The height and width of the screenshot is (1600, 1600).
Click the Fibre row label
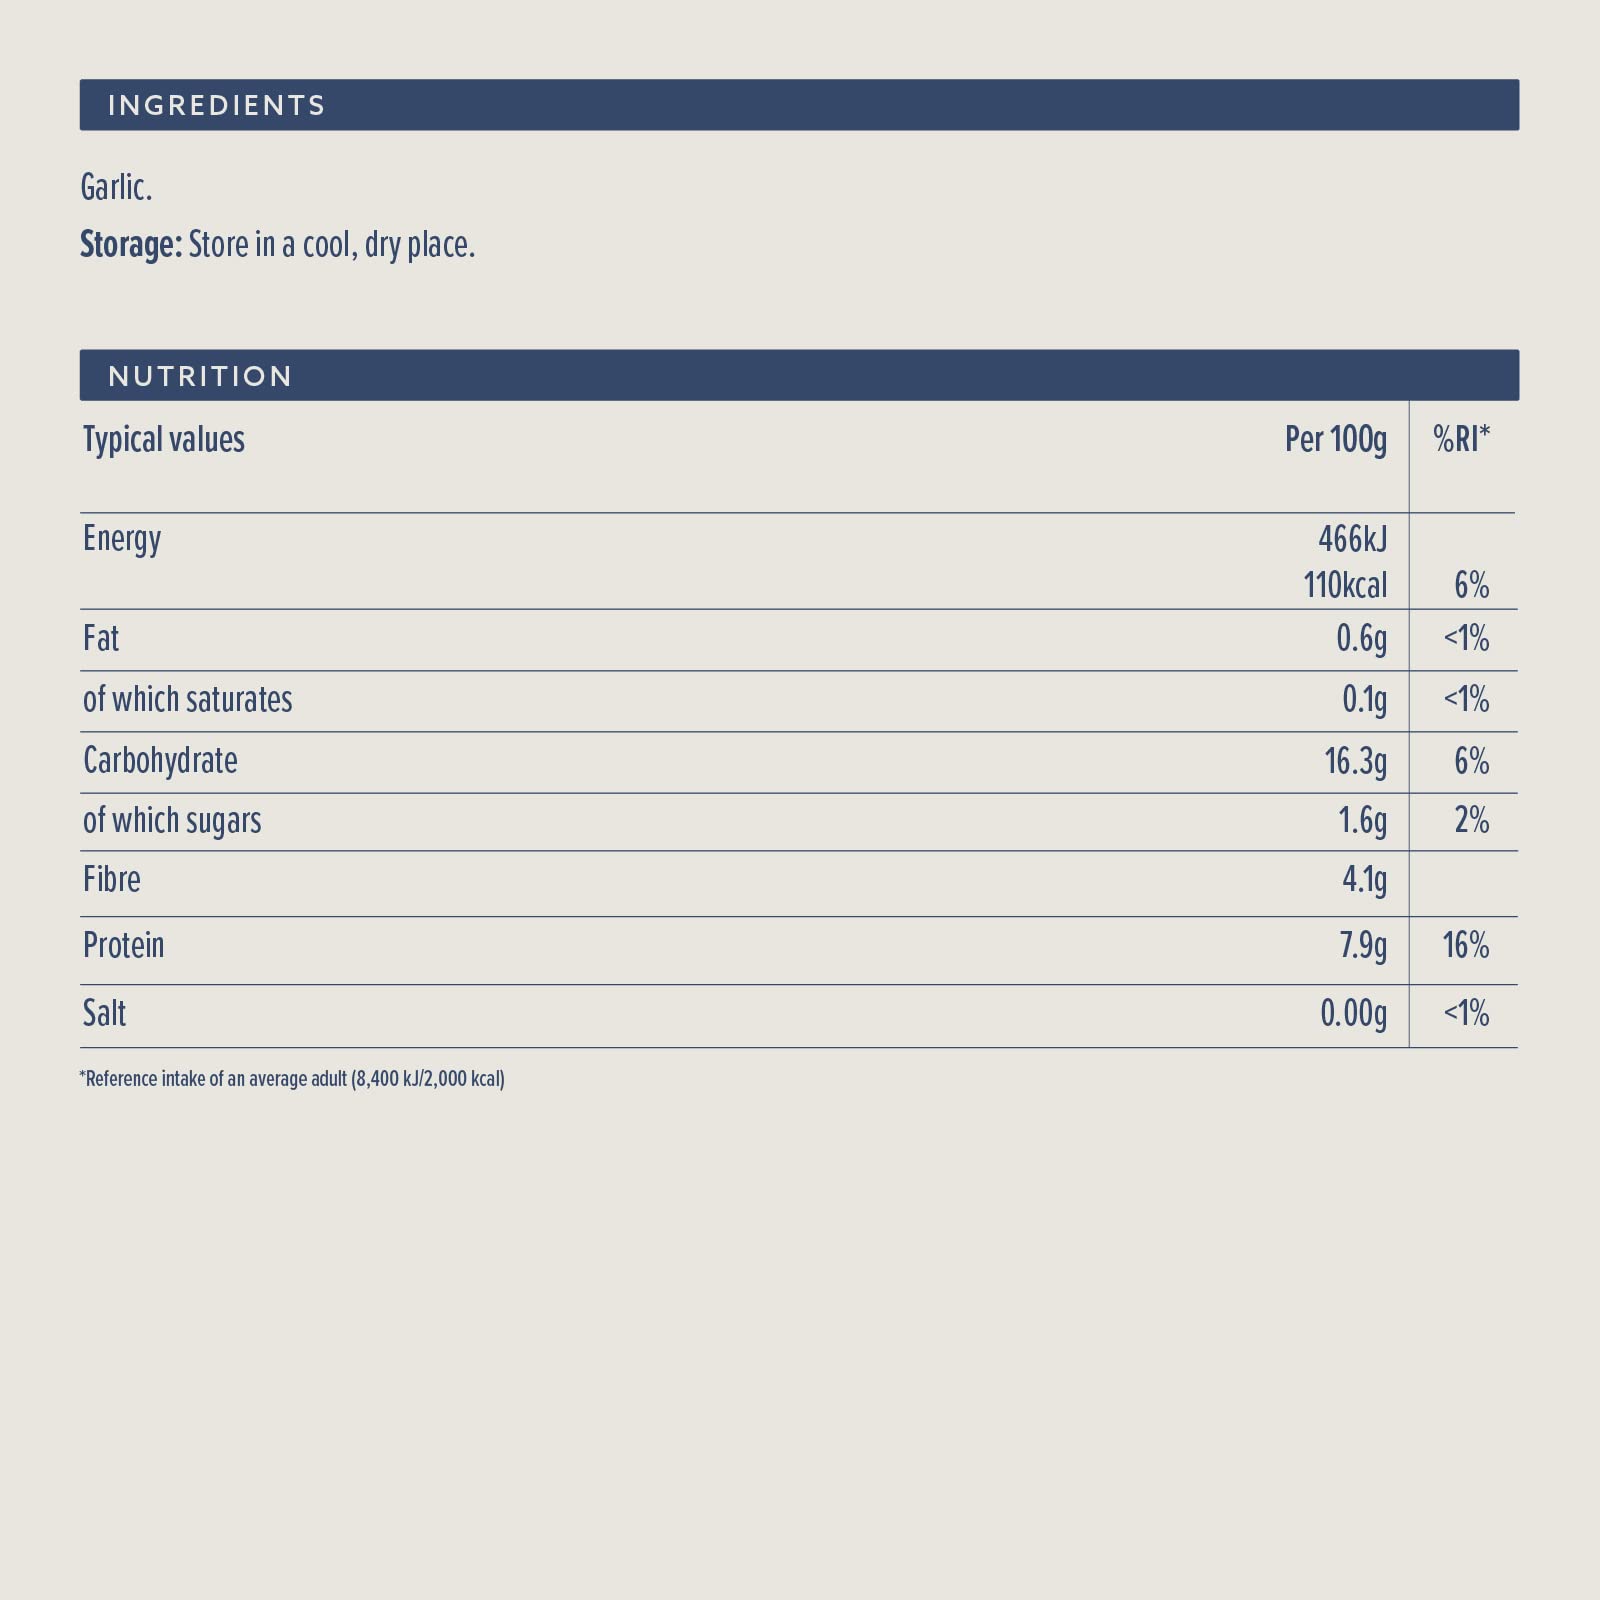click(112, 880)
